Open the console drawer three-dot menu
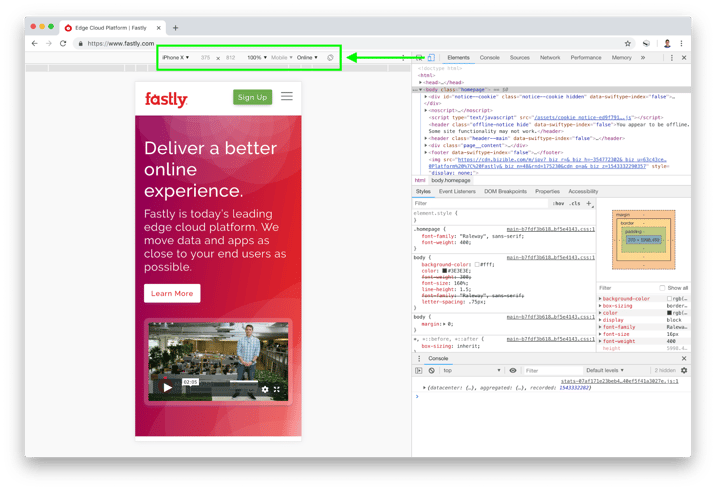 coord(419,358)
